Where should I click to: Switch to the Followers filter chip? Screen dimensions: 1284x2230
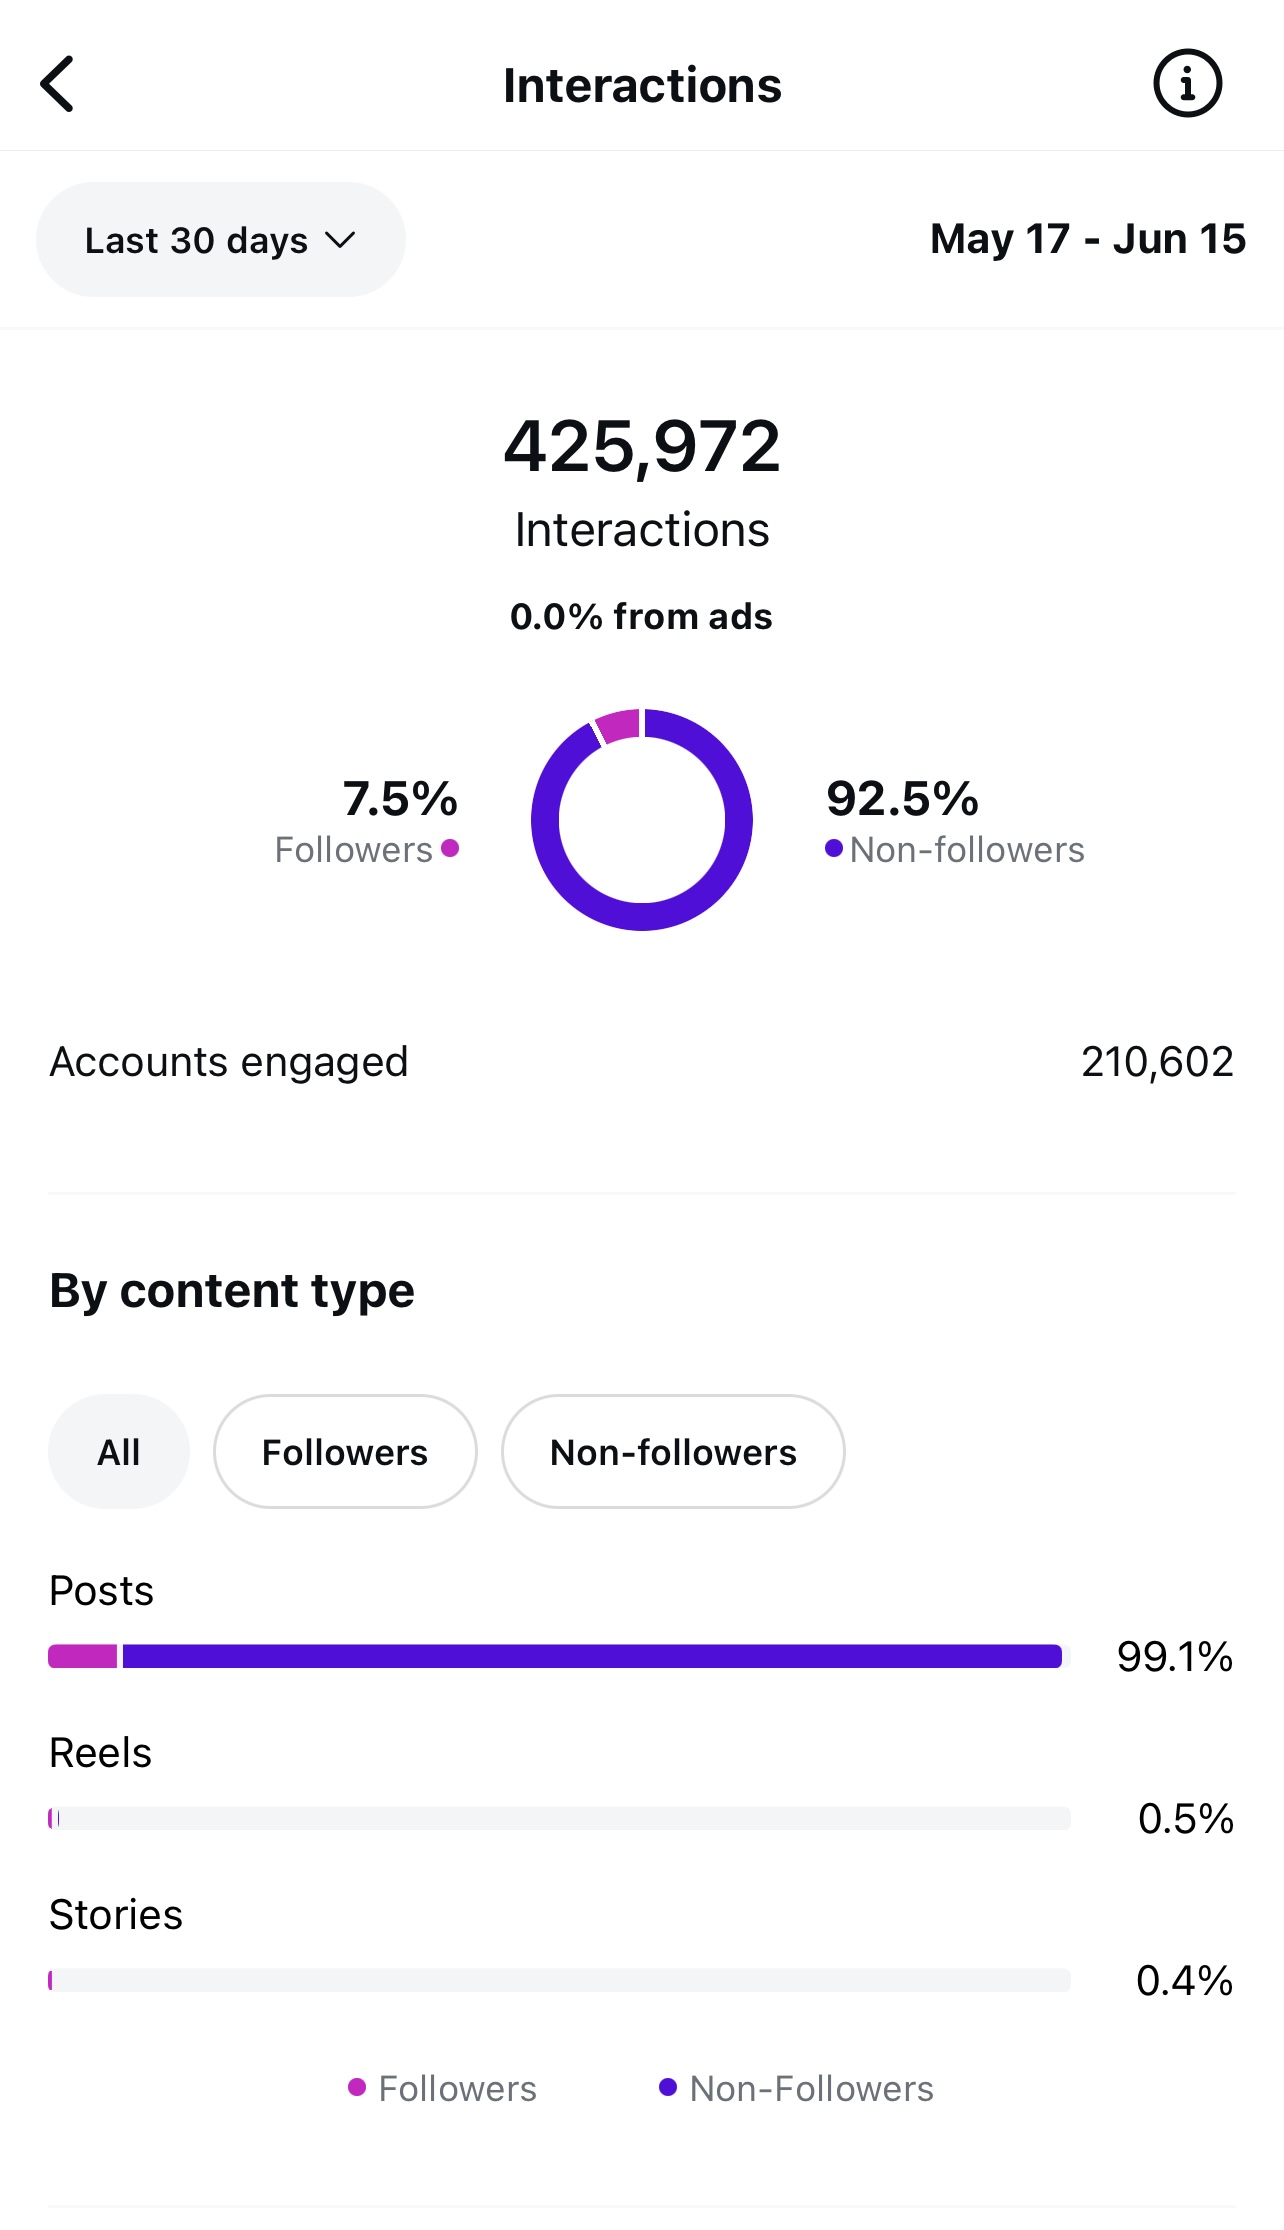point(345,1452)
